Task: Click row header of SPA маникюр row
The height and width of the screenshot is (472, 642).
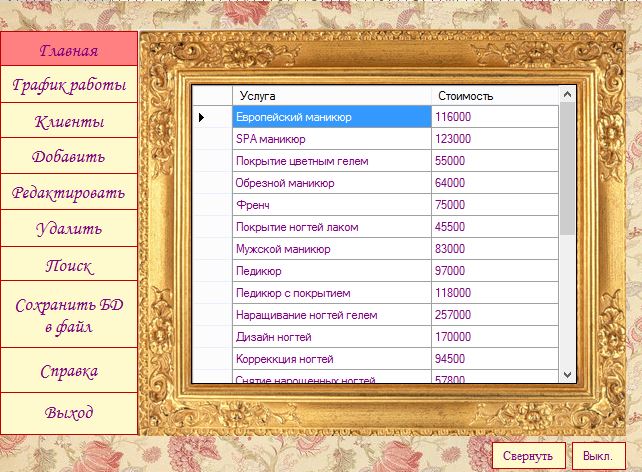Action: [x=212, y=139]
